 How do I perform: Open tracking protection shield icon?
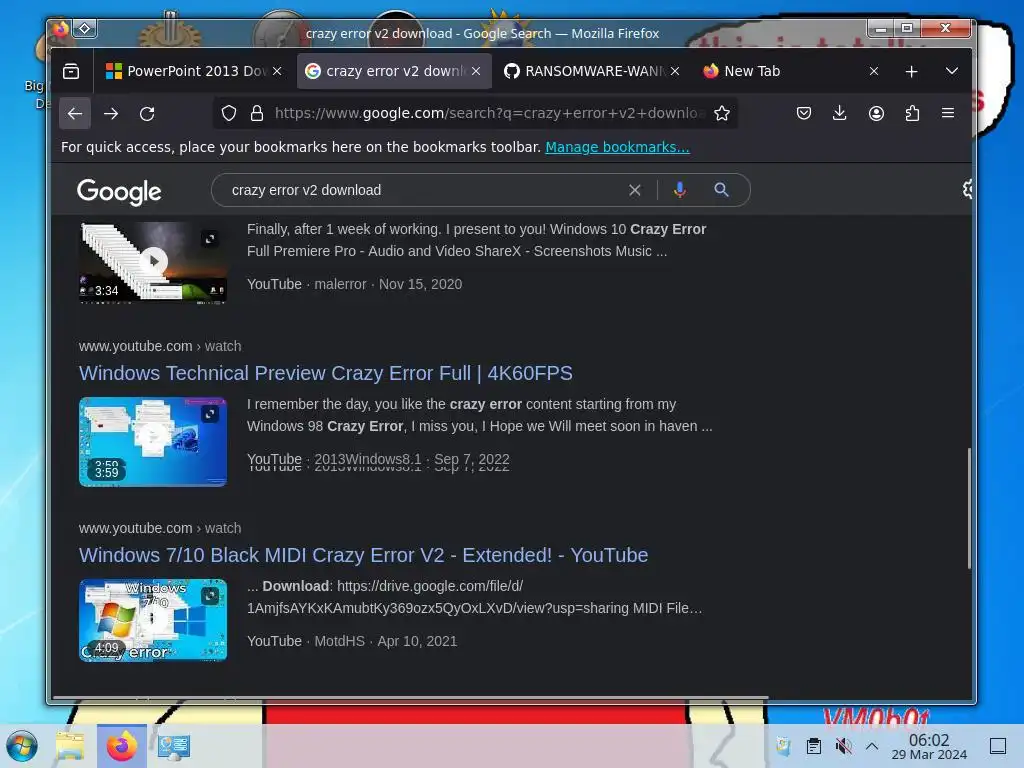229,114
